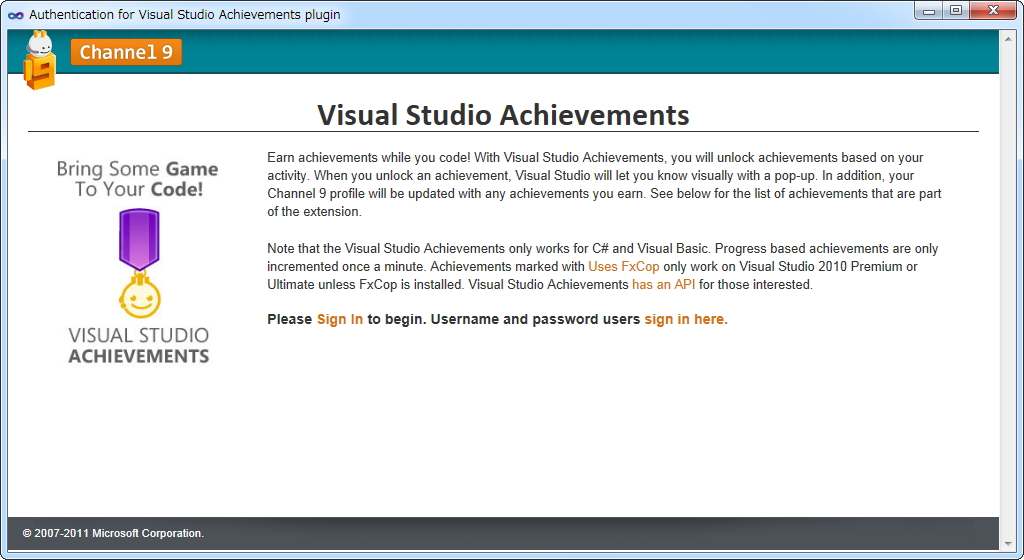Screen dimensions: 1024x560
Task: Open the 'Uses FxCop' link
Action: coord(624,266)
